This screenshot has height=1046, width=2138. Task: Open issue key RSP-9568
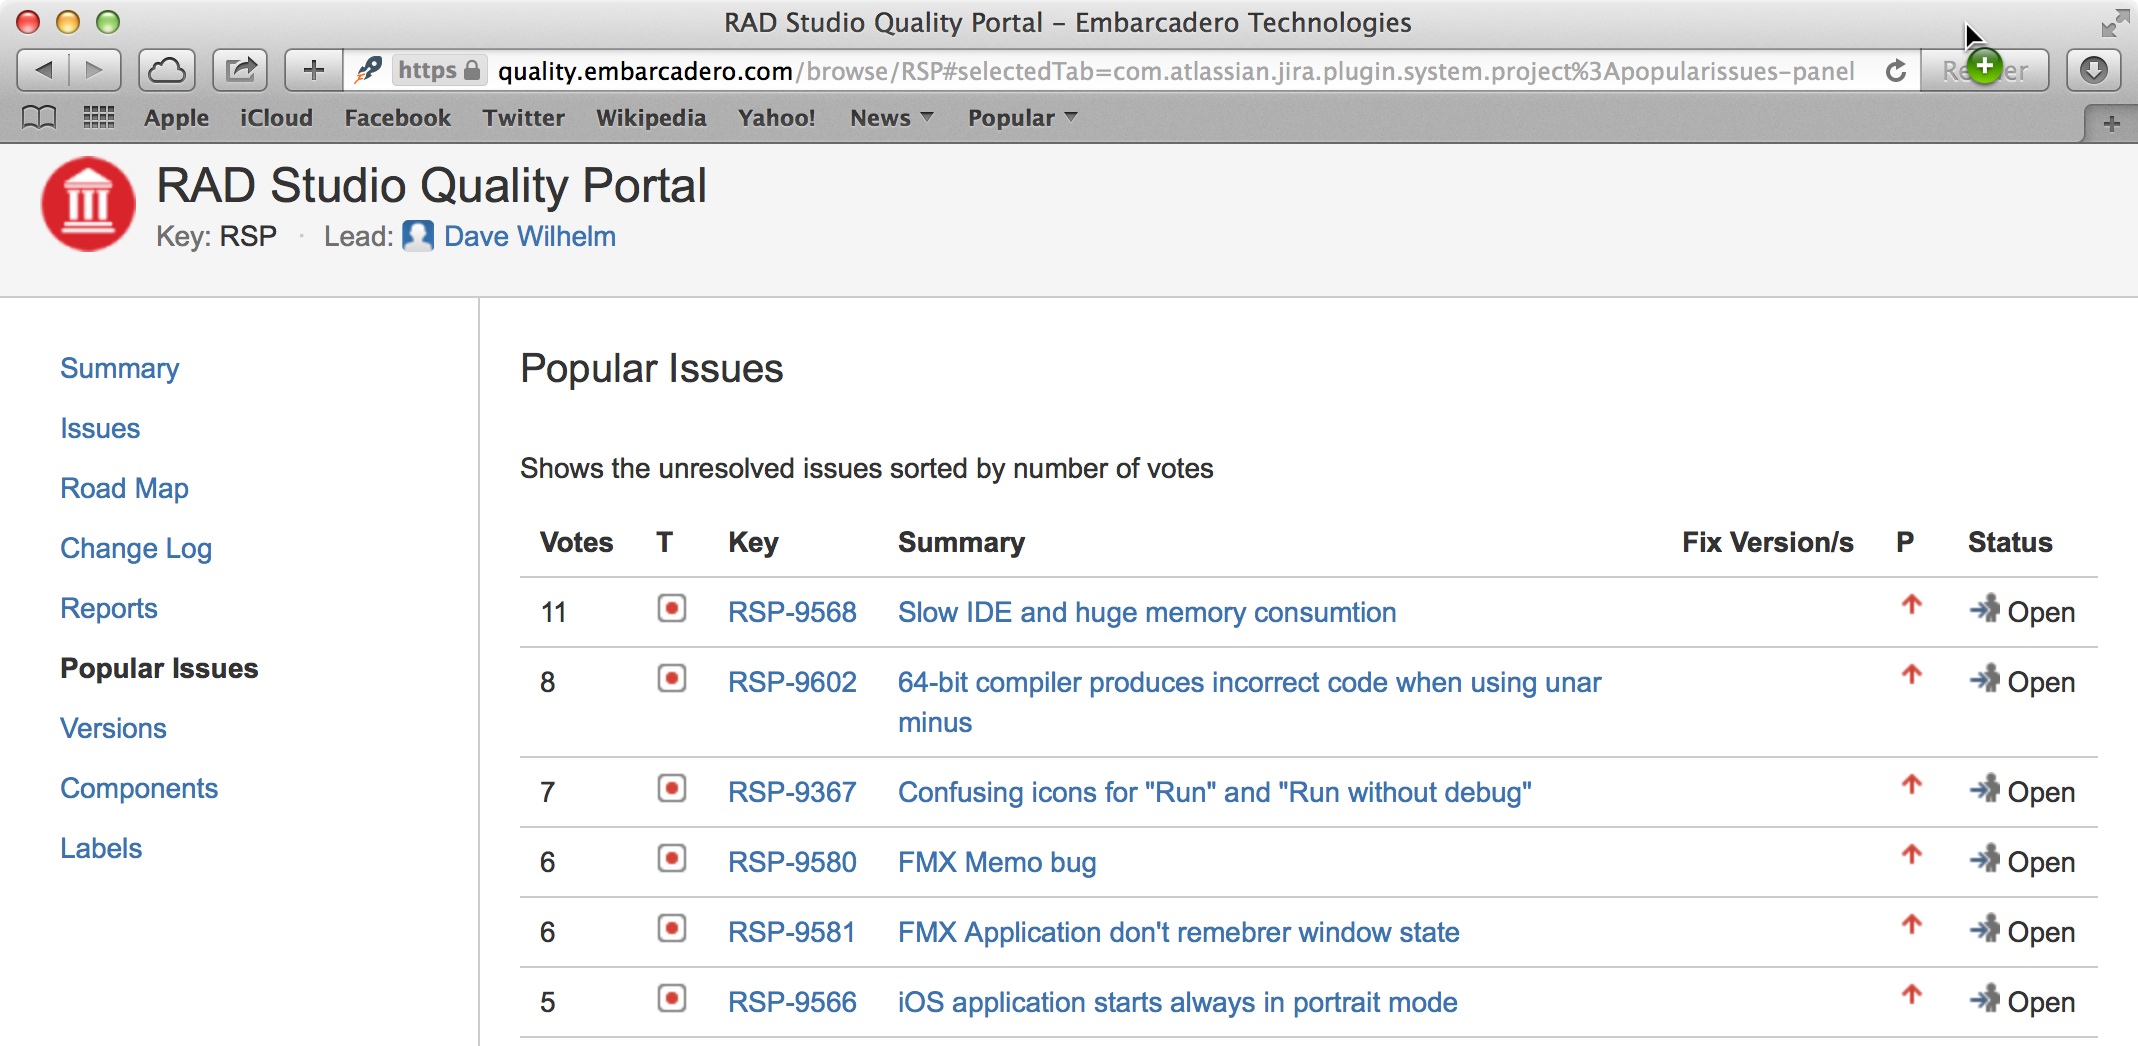click(792, 612)
